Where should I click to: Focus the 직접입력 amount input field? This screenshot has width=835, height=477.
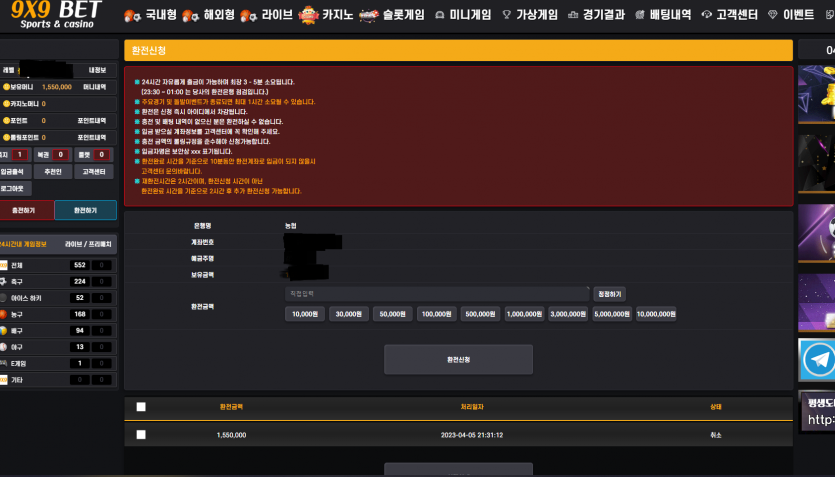pos(436,294)
